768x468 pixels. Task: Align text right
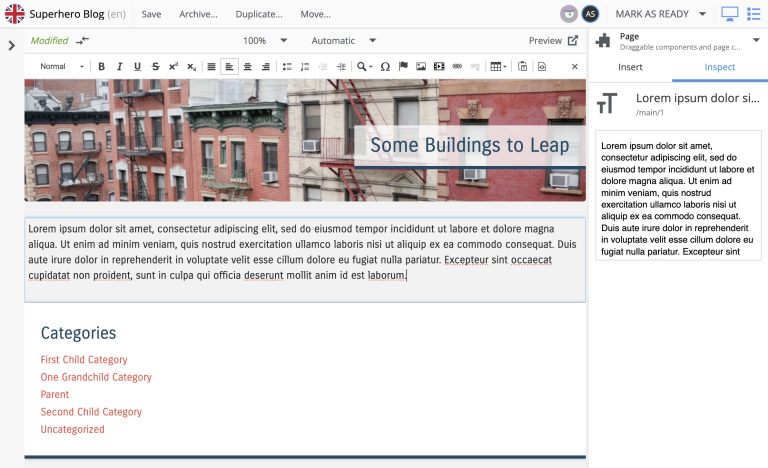[x=265, y=67]
